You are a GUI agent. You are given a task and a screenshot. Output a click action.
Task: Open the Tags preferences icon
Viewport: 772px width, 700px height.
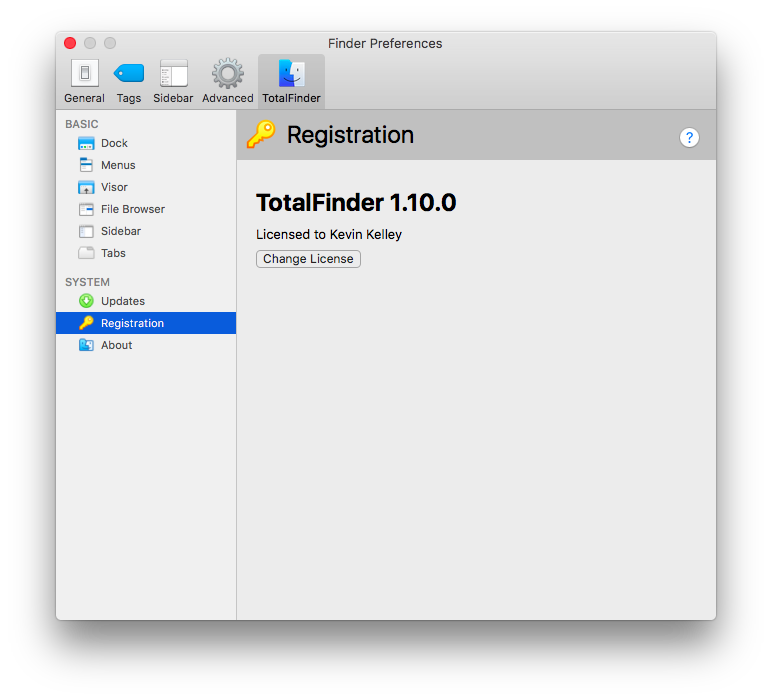129,73
